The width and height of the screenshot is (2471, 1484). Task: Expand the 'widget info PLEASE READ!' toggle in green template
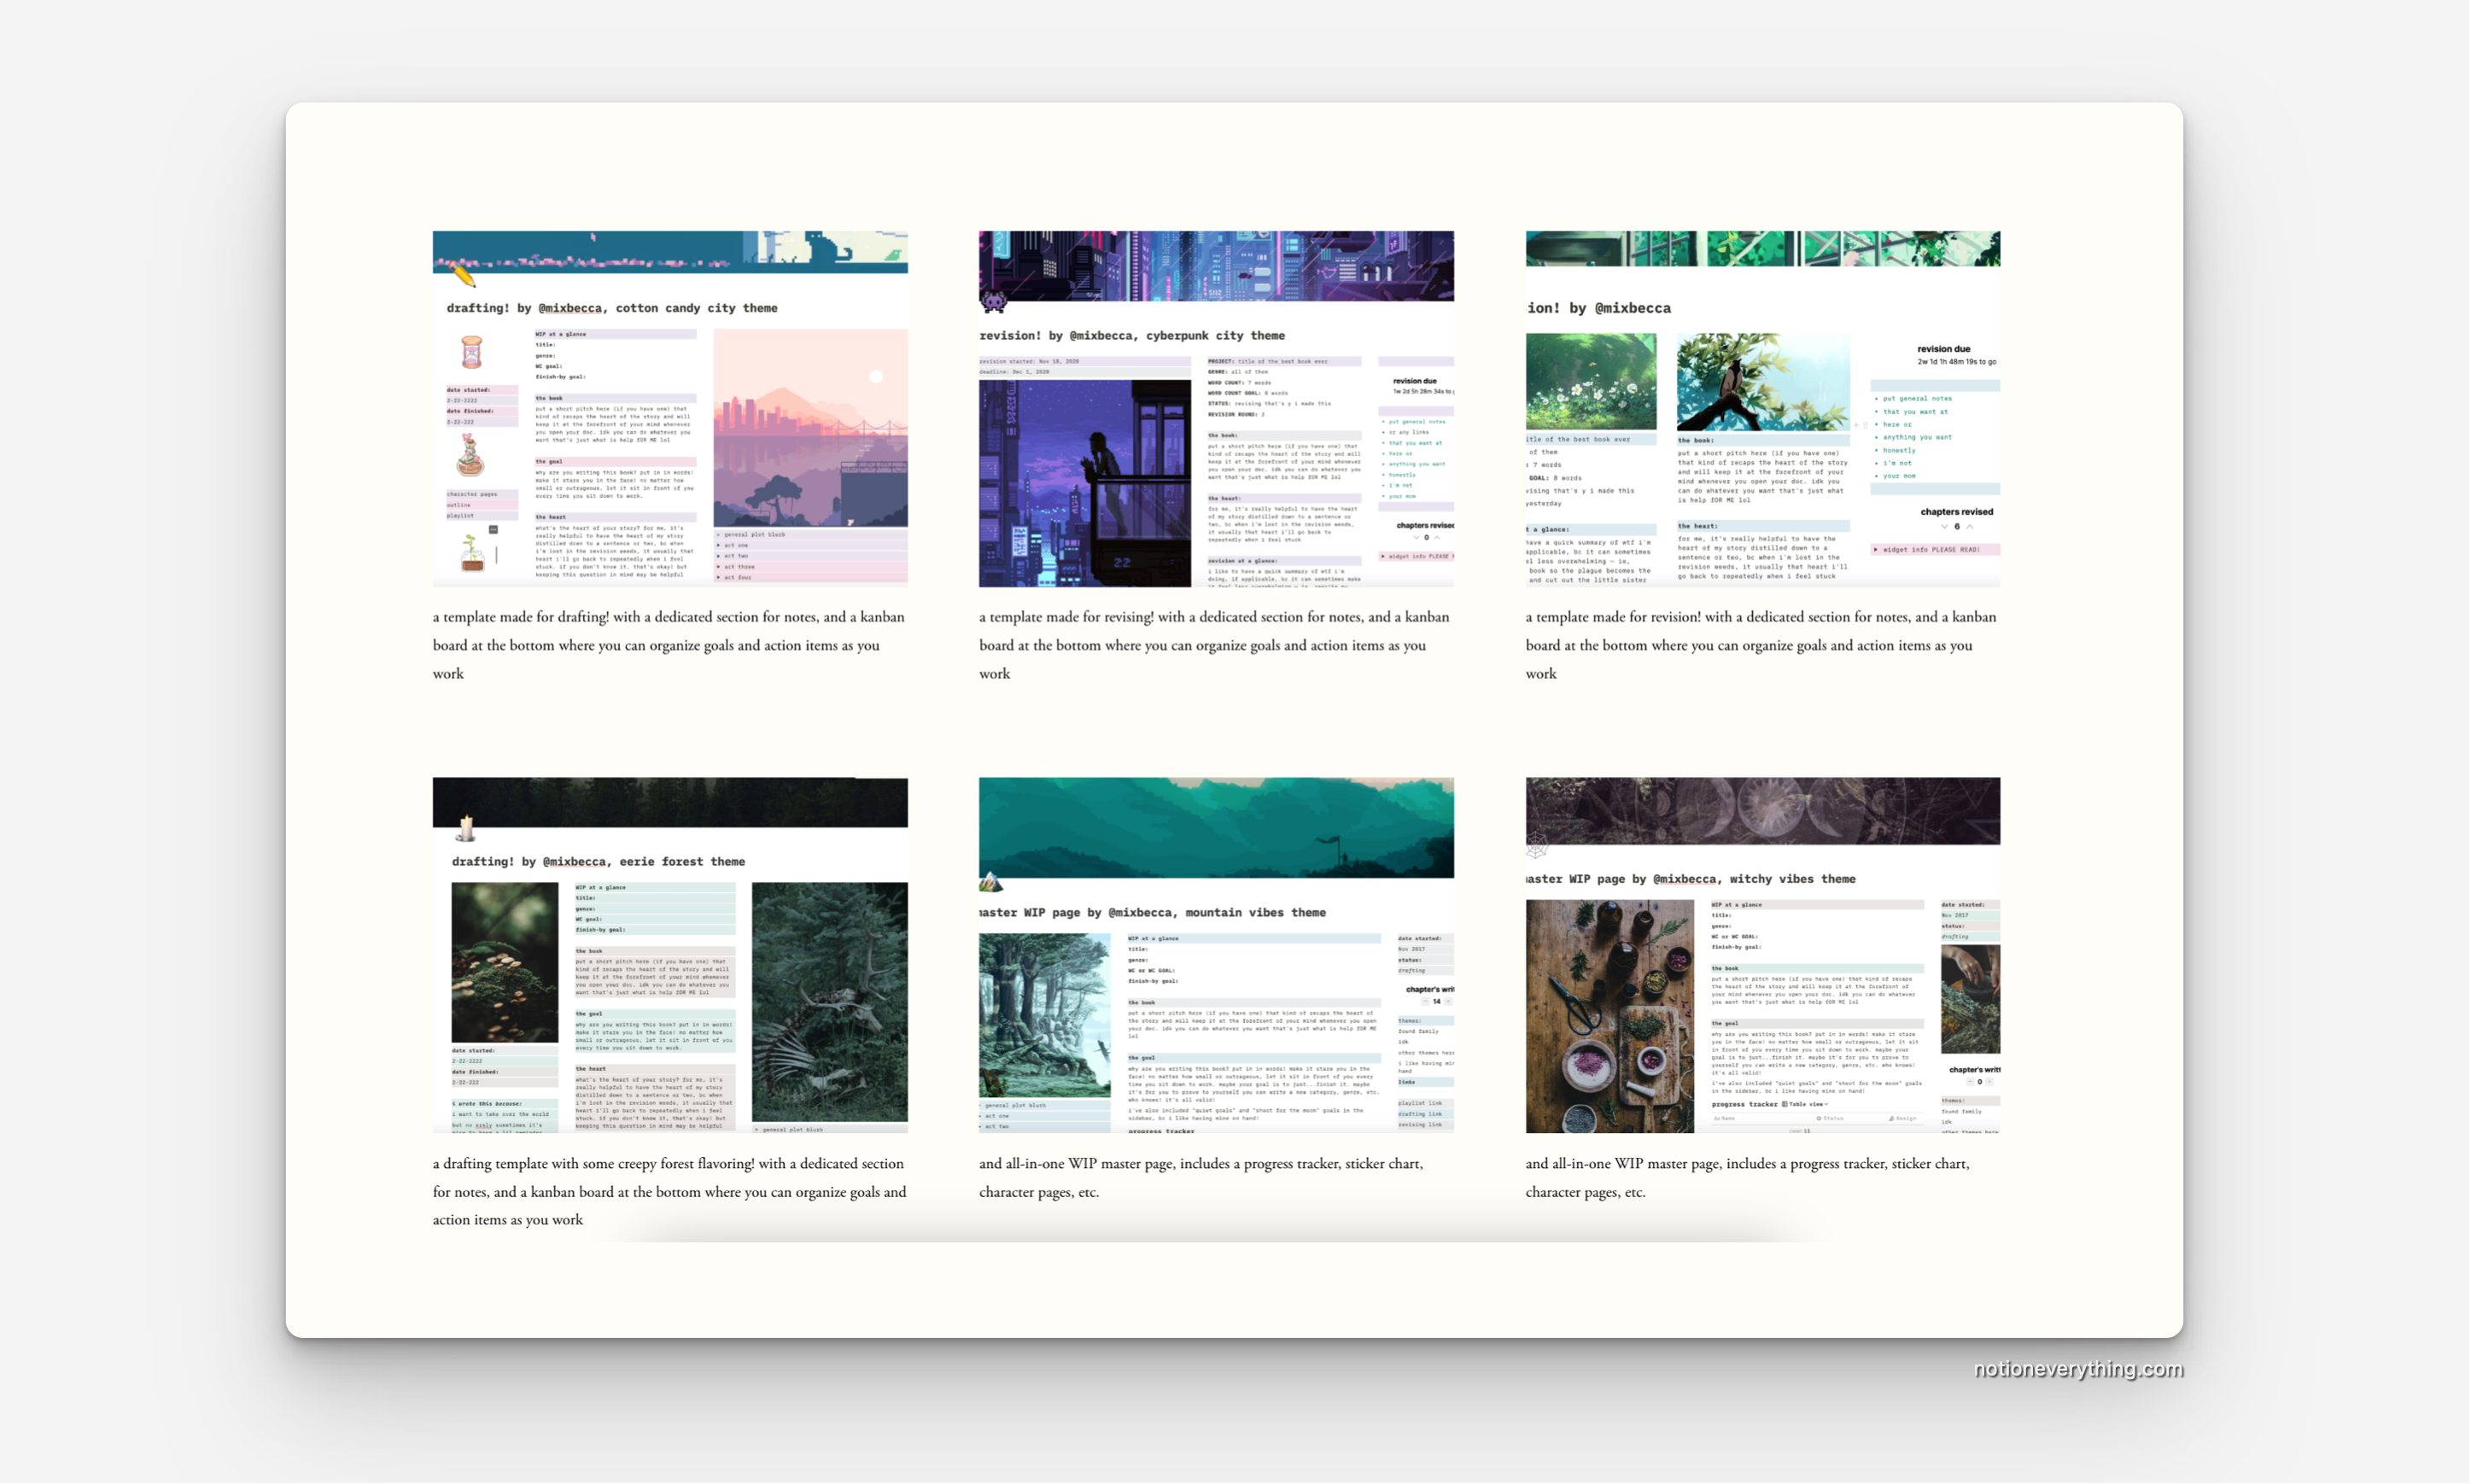click(1875, 549)
